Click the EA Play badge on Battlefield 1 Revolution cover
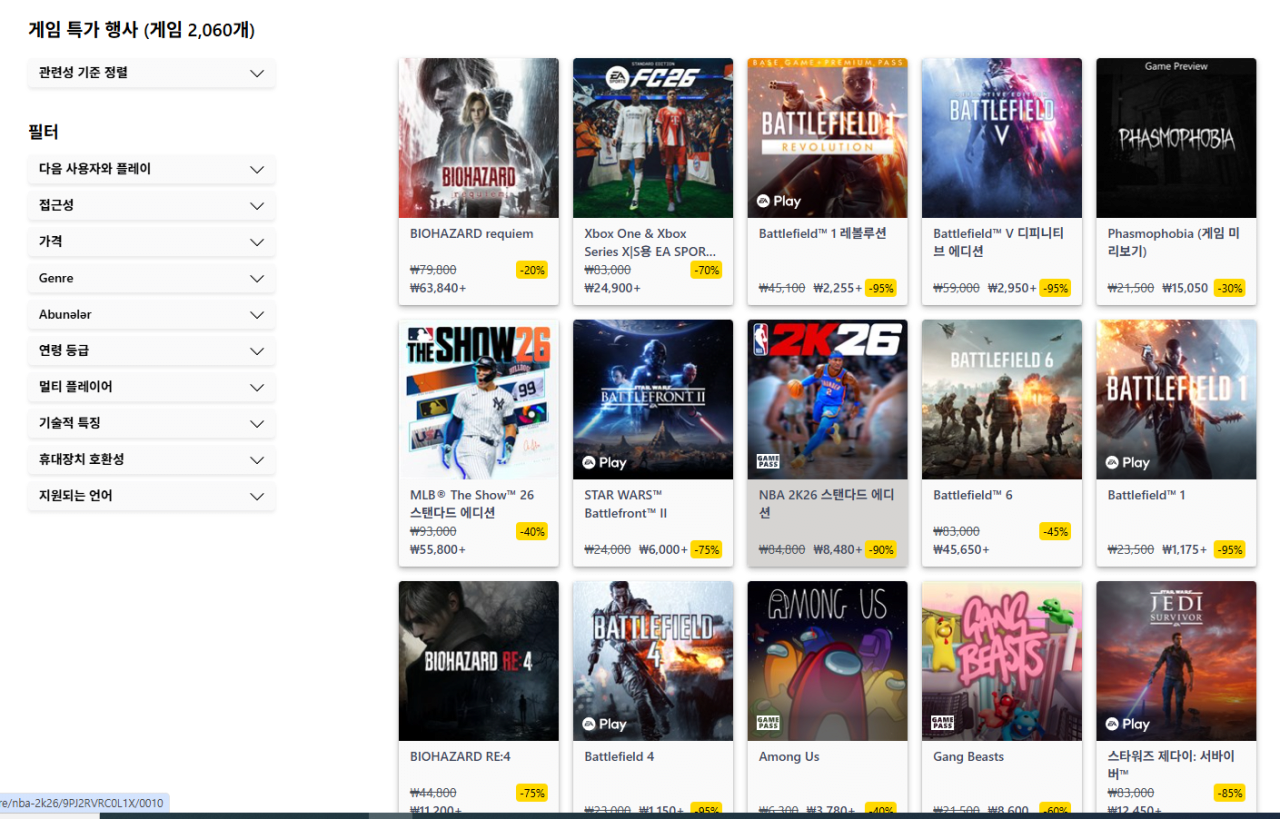 [779, 201]
